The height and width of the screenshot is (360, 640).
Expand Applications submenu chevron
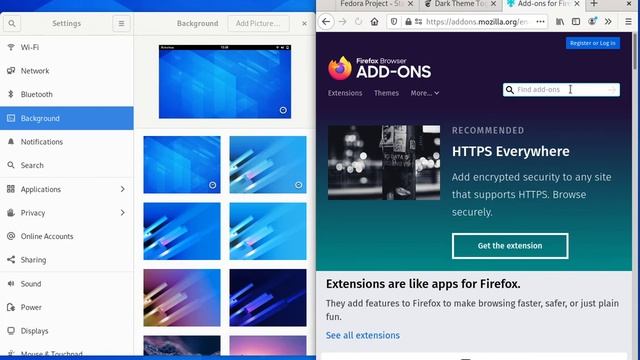122,189
